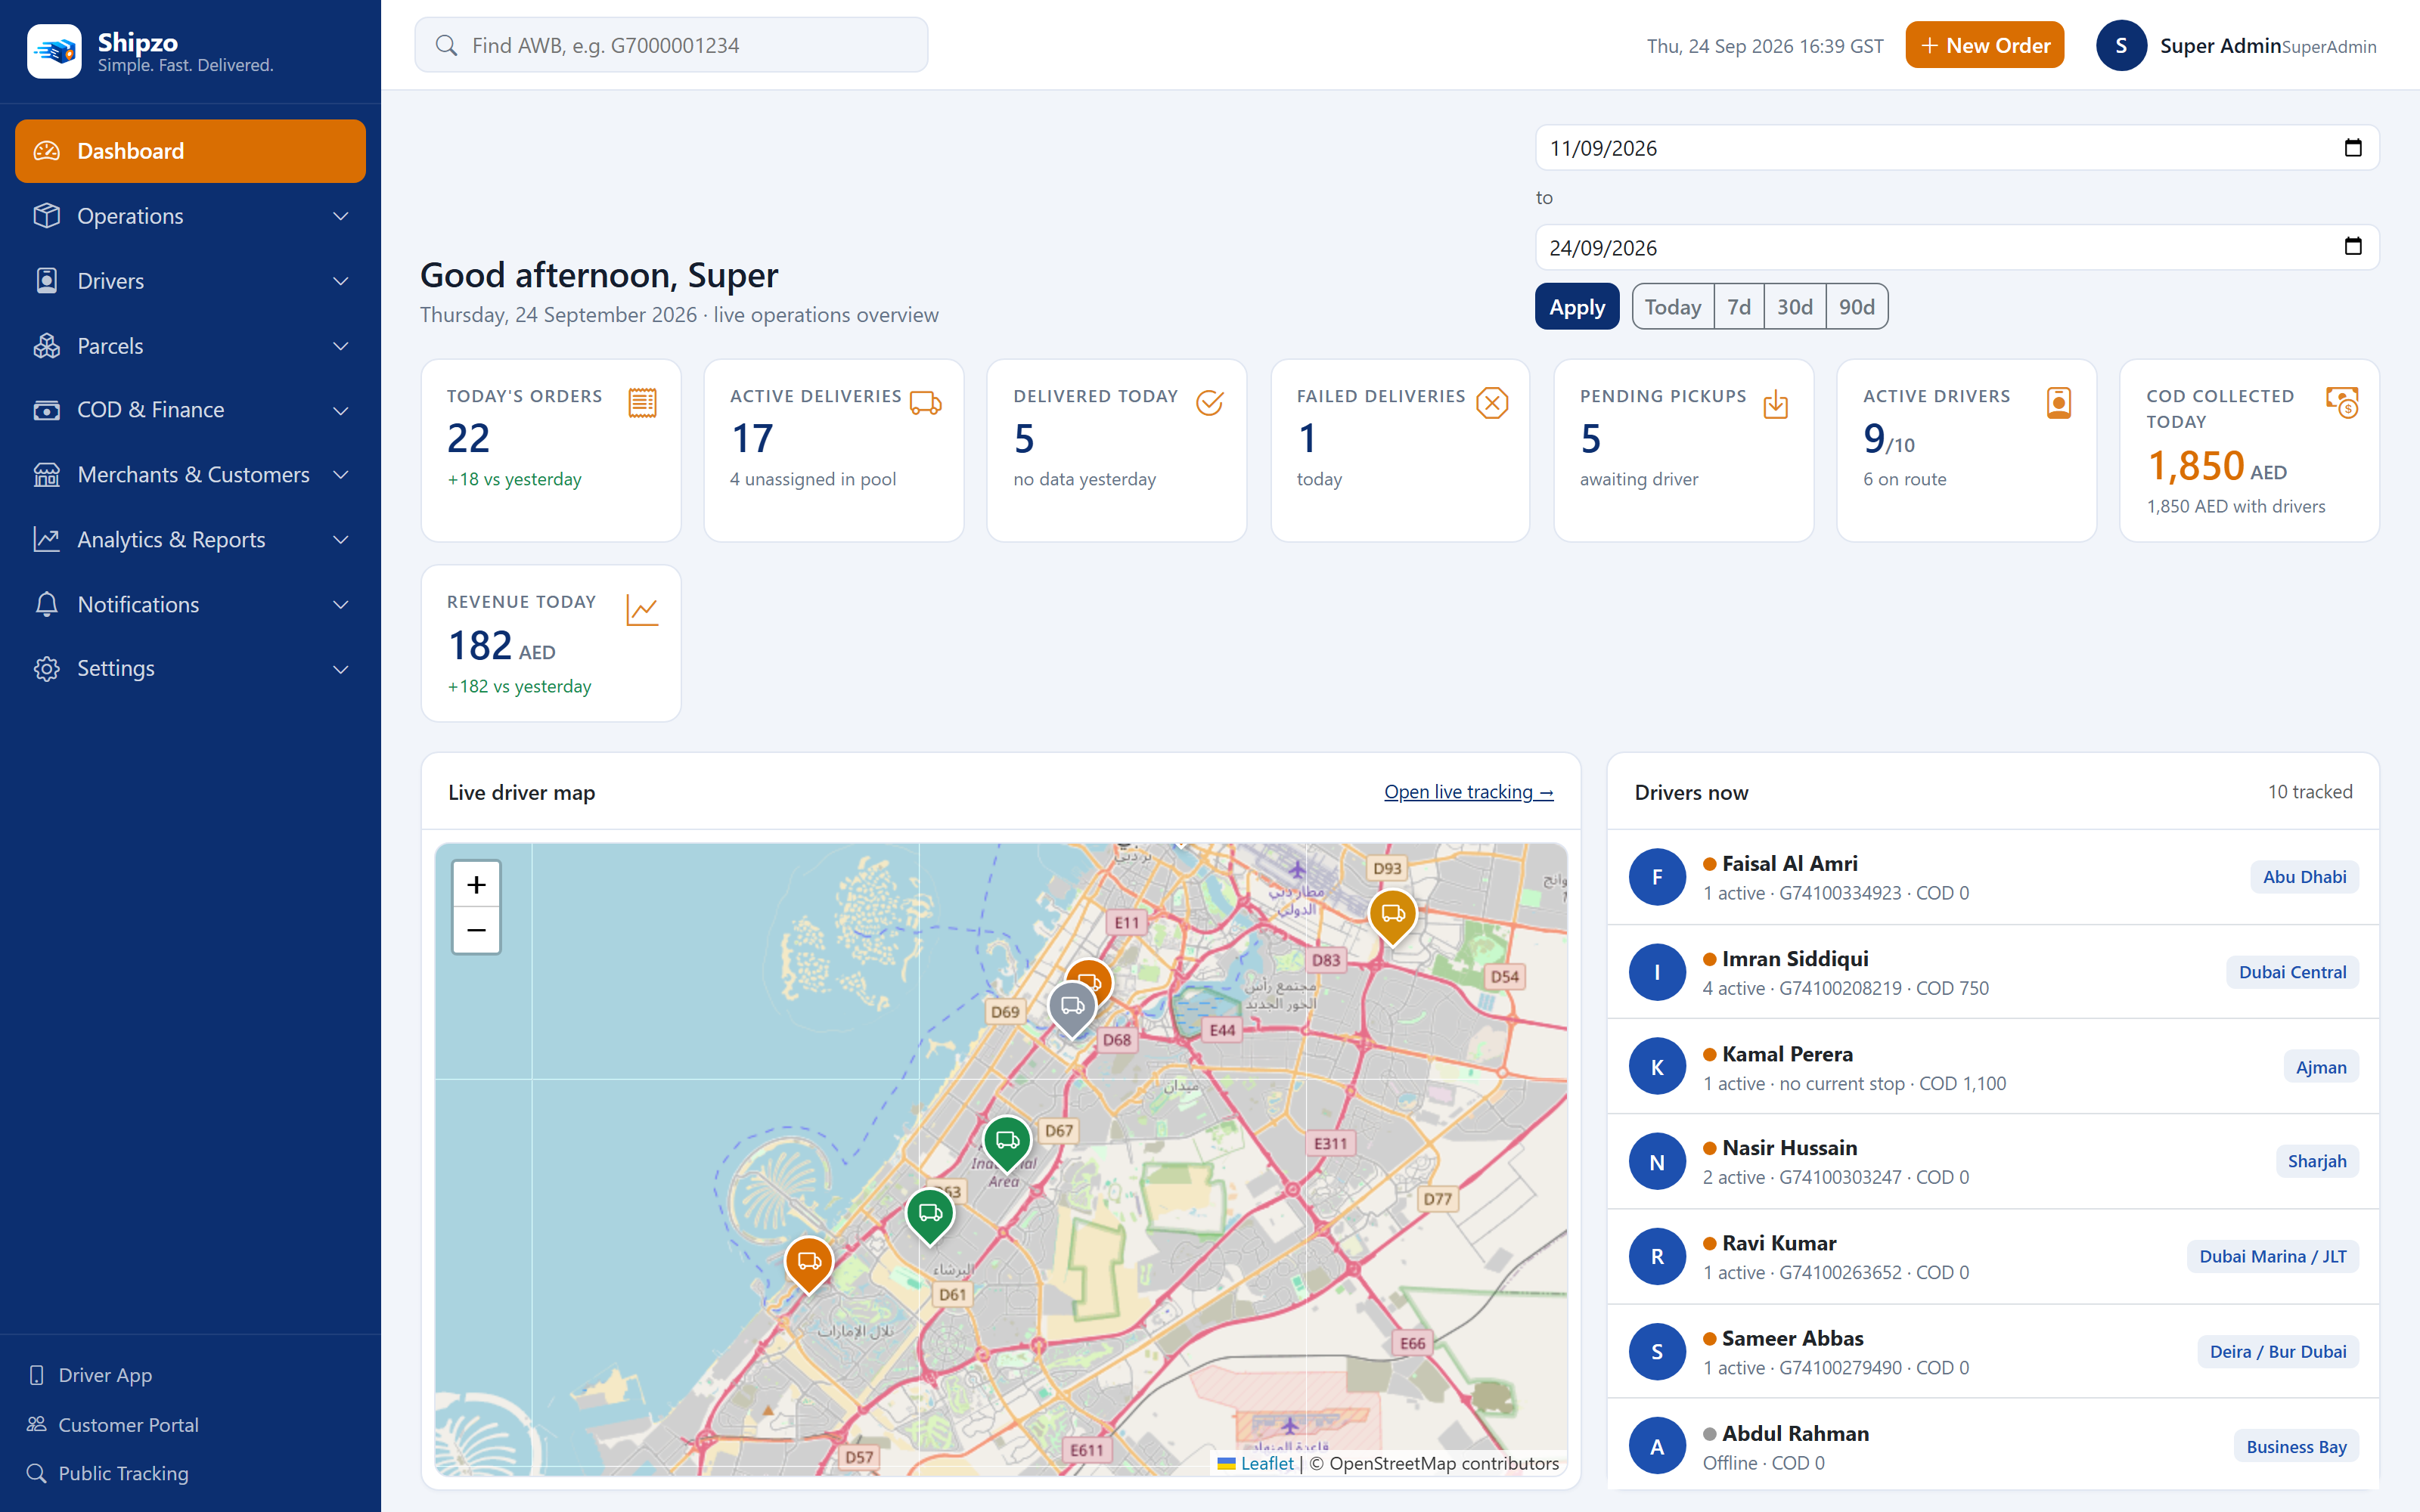Viewport: 2420px width, 1512px height.
Task: Click the Delivered Today checkmark icon
Action: tap(1210, 403)
